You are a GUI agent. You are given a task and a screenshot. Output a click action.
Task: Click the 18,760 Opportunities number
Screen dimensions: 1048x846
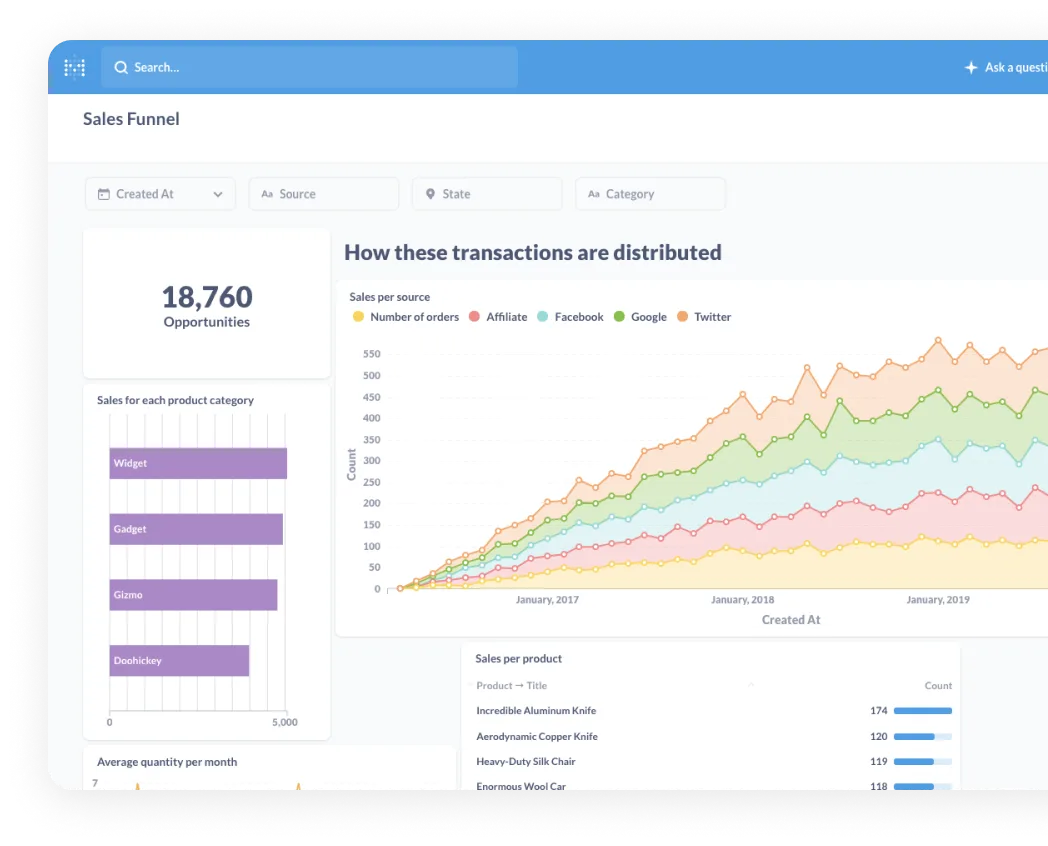tap(207, 297)
